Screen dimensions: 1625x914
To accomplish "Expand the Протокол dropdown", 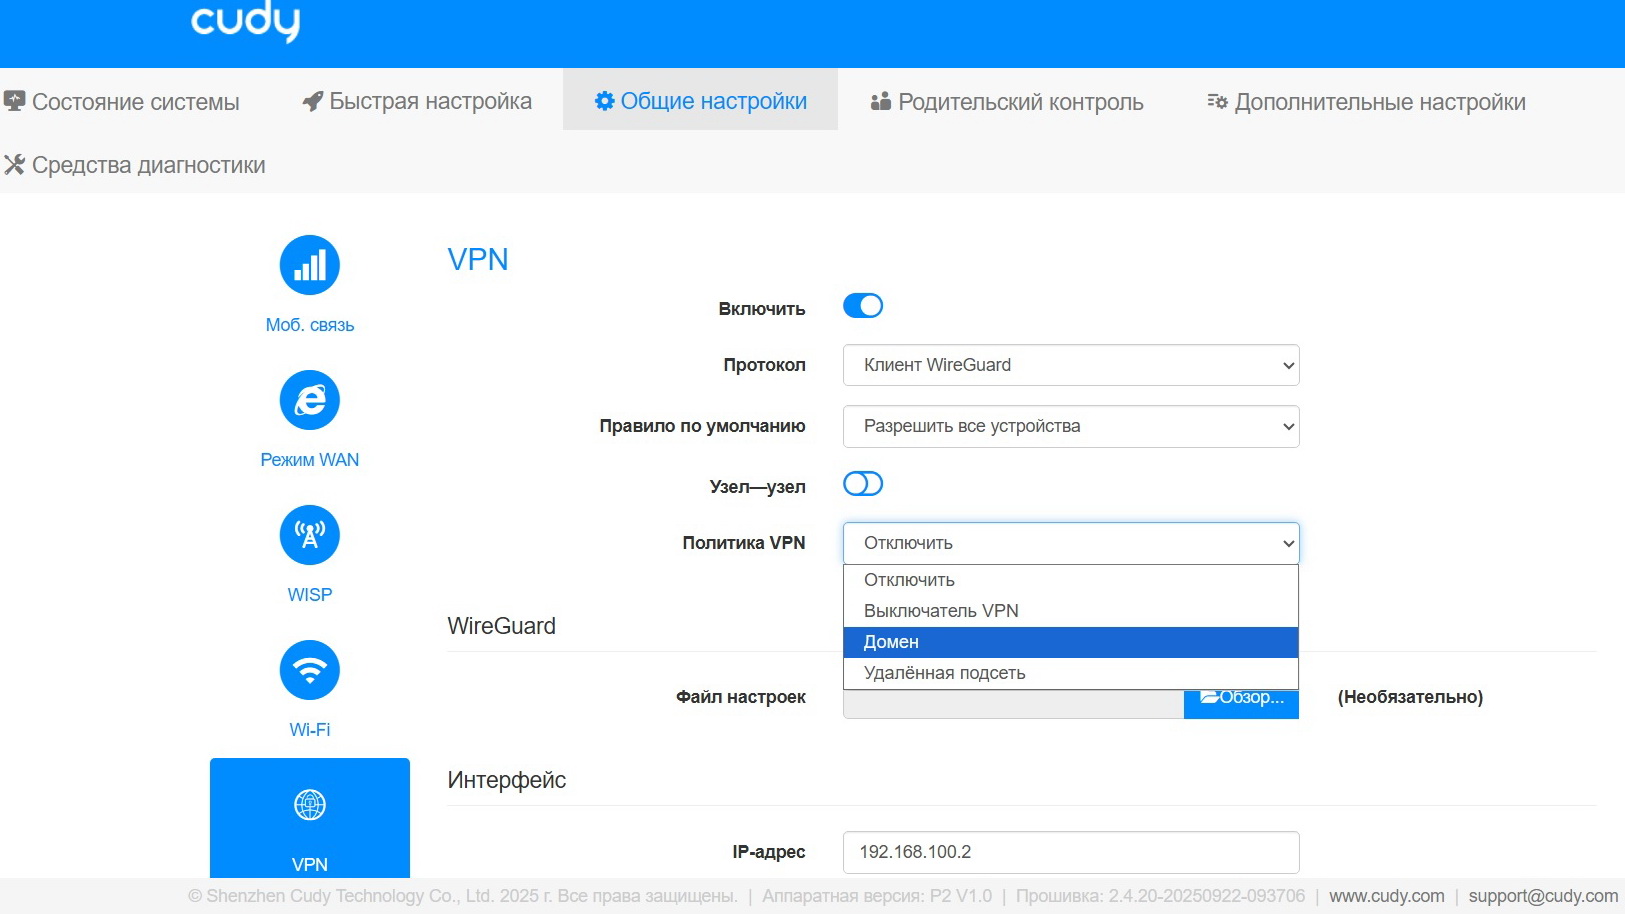I will [1071, 365].
